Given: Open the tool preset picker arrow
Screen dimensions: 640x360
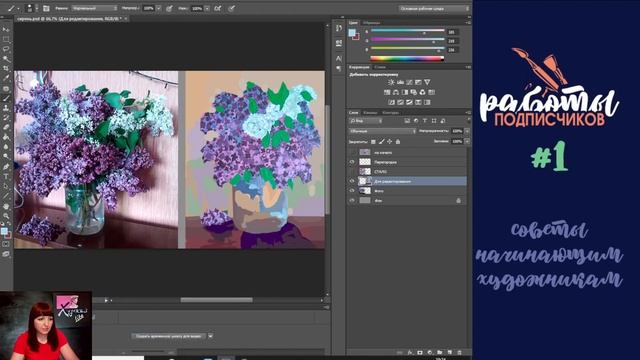Looking at the screenshot, I should (18, 8).
